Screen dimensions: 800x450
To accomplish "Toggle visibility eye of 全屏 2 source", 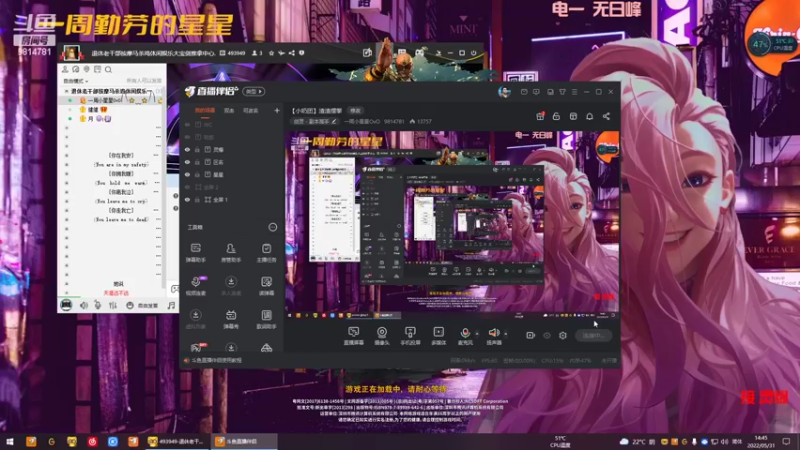I will pyautogui.click(x=187, y=187).
